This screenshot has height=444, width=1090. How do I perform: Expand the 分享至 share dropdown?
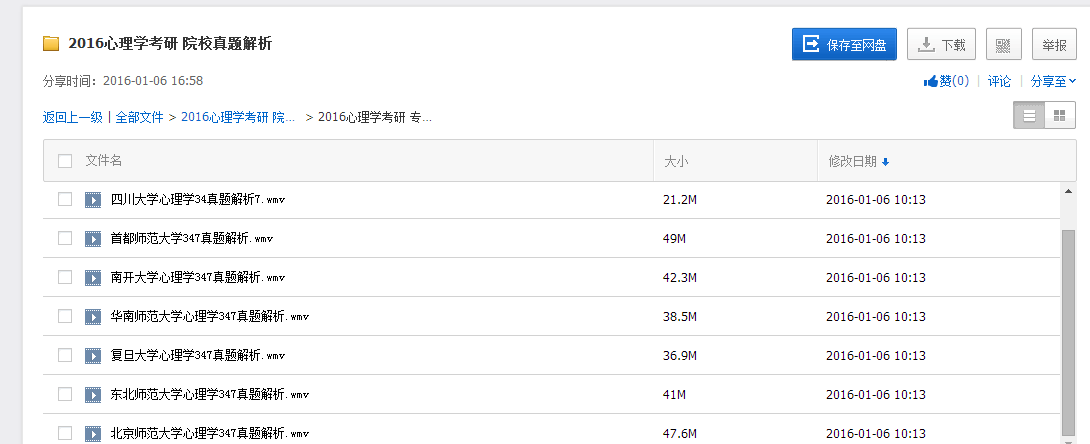(x=1053, y=81)
